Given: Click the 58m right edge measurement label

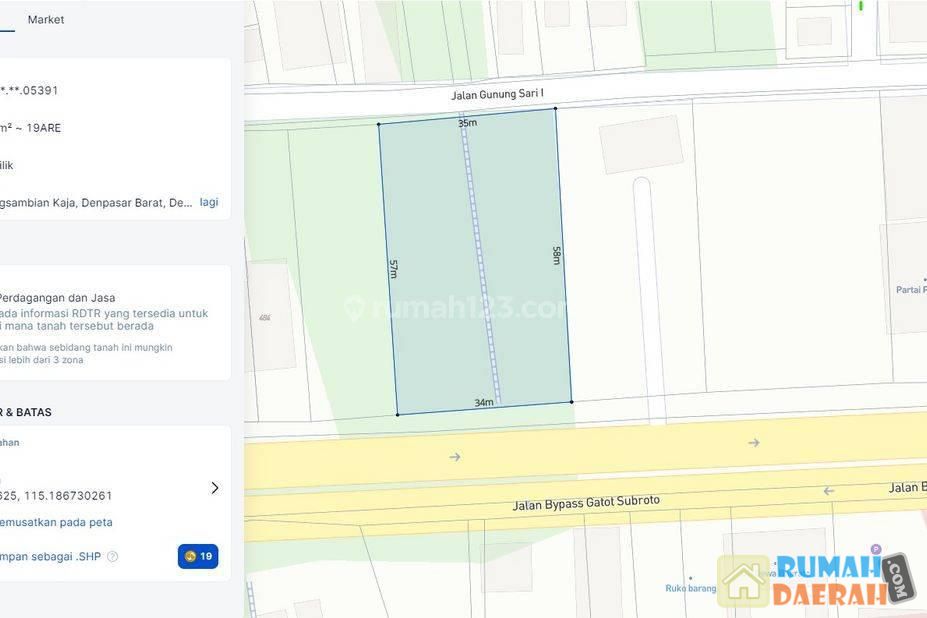Looking at the screenshot, I should click(x=557, y=255).
